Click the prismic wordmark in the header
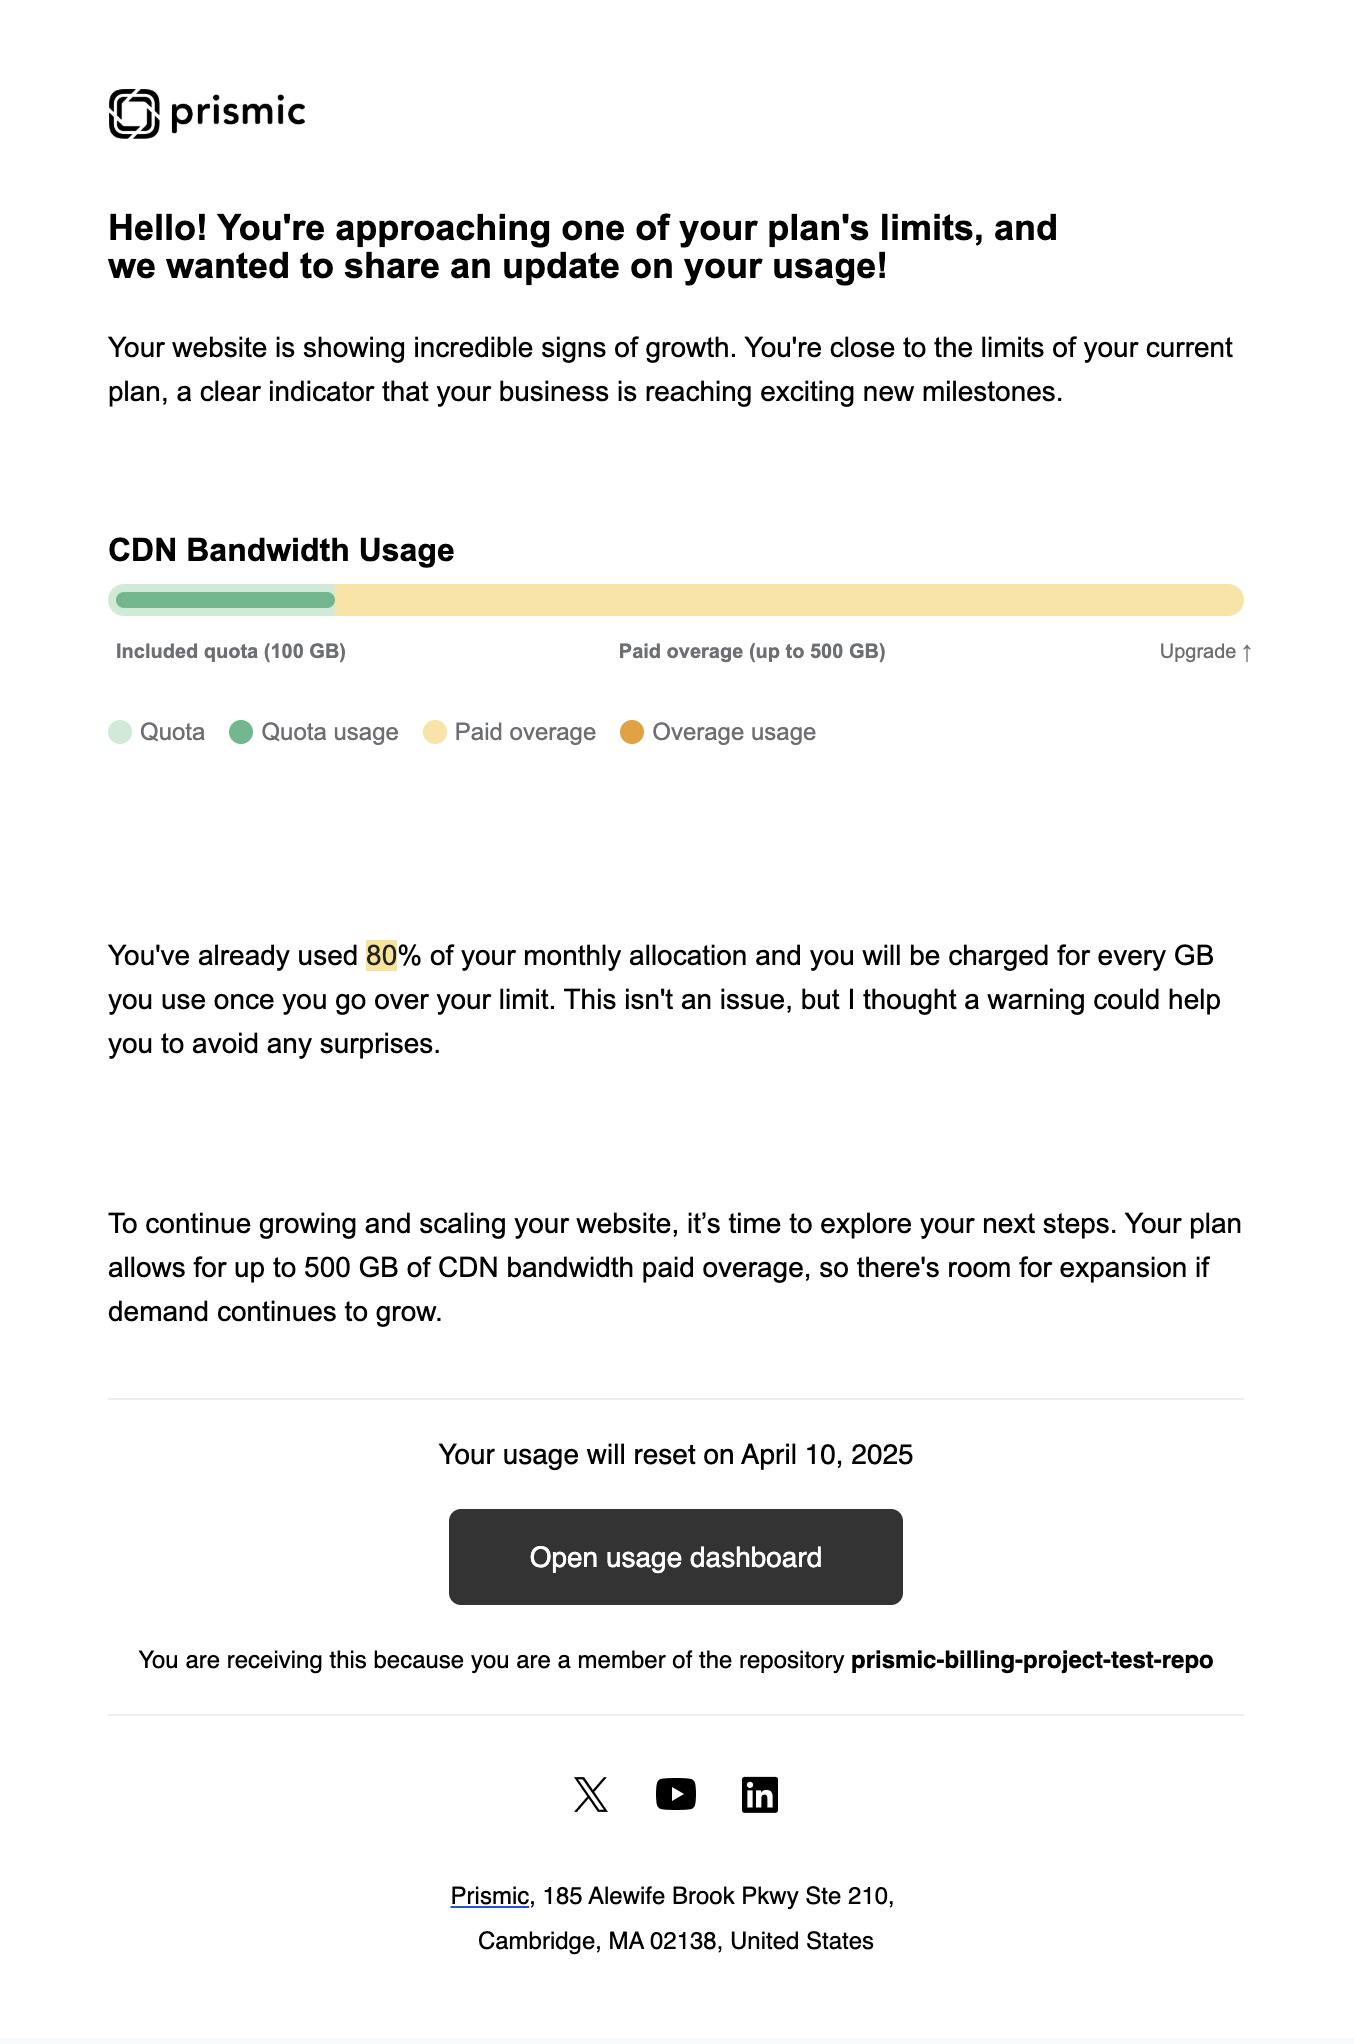This screenshot has height=2044, width=1354. click(238, 112)
